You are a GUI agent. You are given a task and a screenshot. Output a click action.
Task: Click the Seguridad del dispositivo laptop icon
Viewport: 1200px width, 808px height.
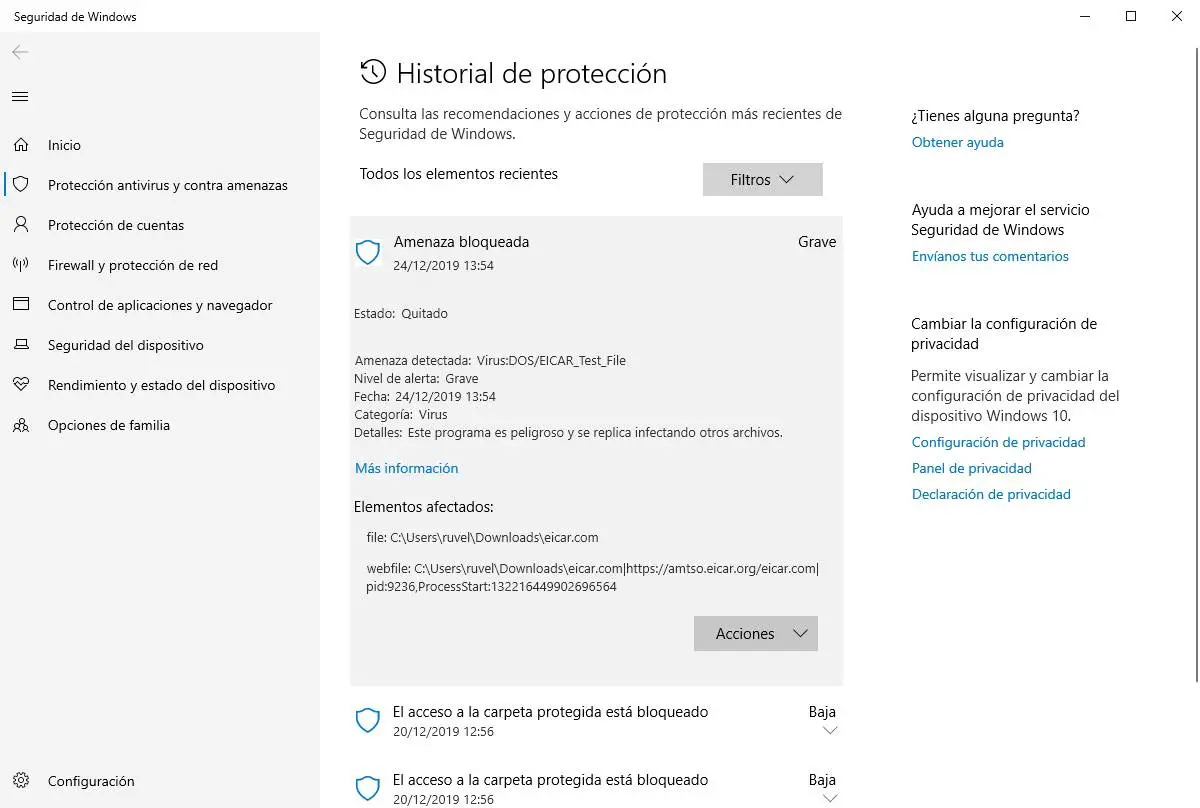(21, 345)
